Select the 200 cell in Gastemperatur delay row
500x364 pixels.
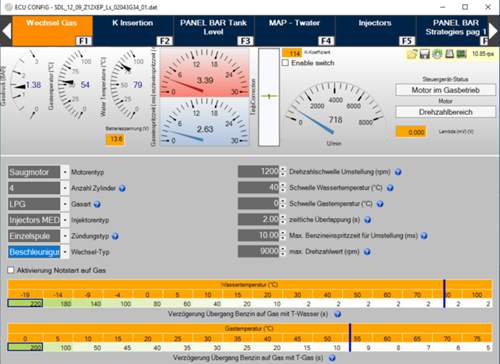(x=25, y=348)
